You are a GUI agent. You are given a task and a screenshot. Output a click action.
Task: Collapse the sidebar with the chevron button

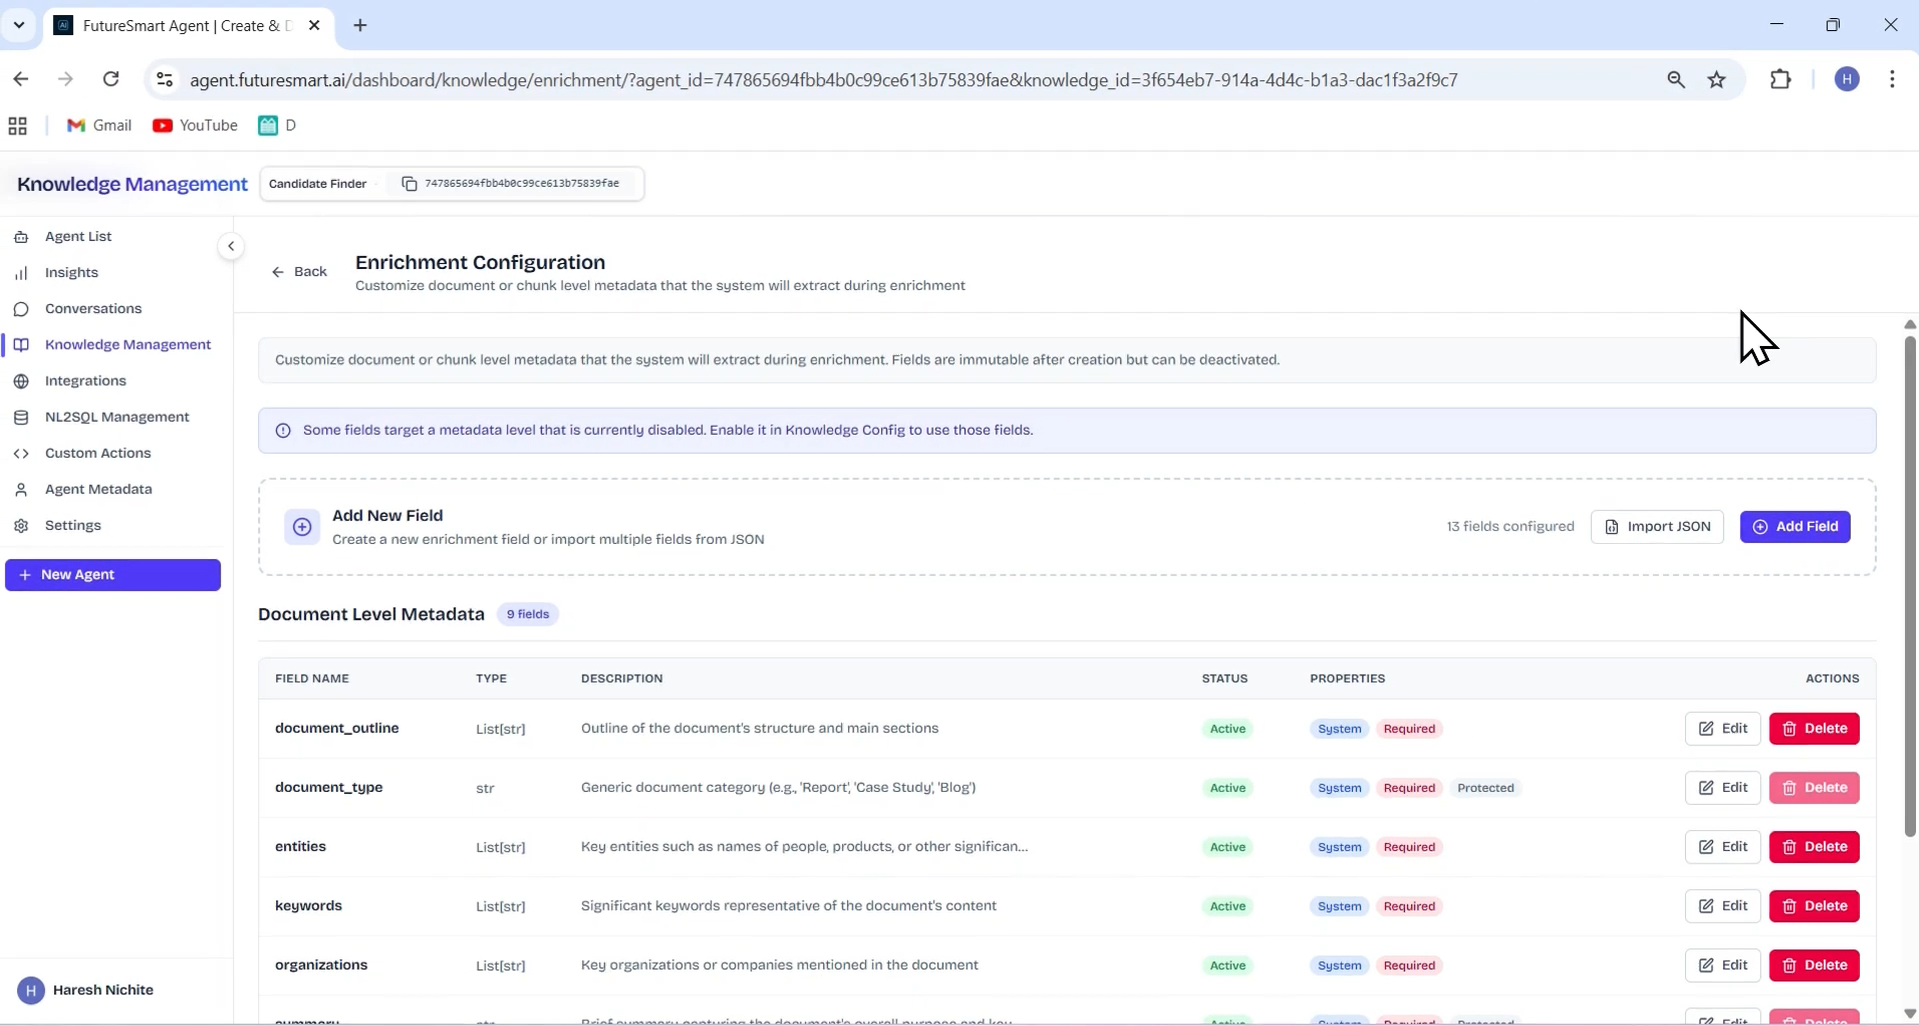pos(231,246)
